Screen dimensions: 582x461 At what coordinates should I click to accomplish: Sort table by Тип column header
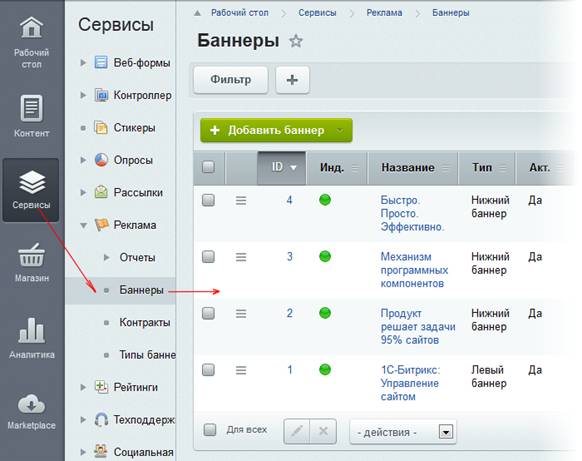coord(486,168)
